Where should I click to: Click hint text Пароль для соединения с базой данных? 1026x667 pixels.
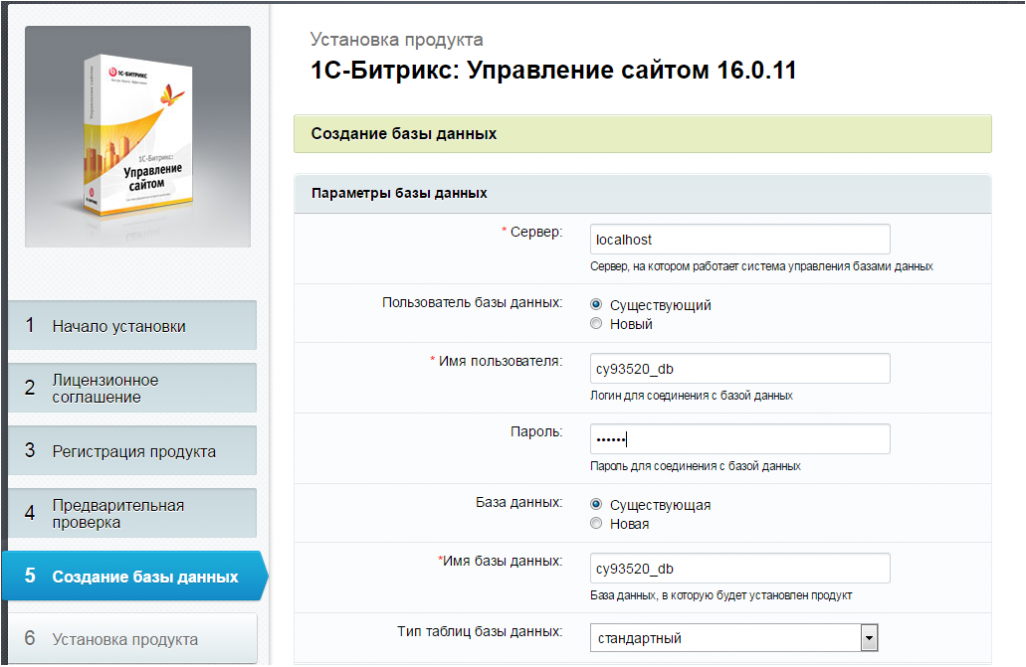pos(695,466)
